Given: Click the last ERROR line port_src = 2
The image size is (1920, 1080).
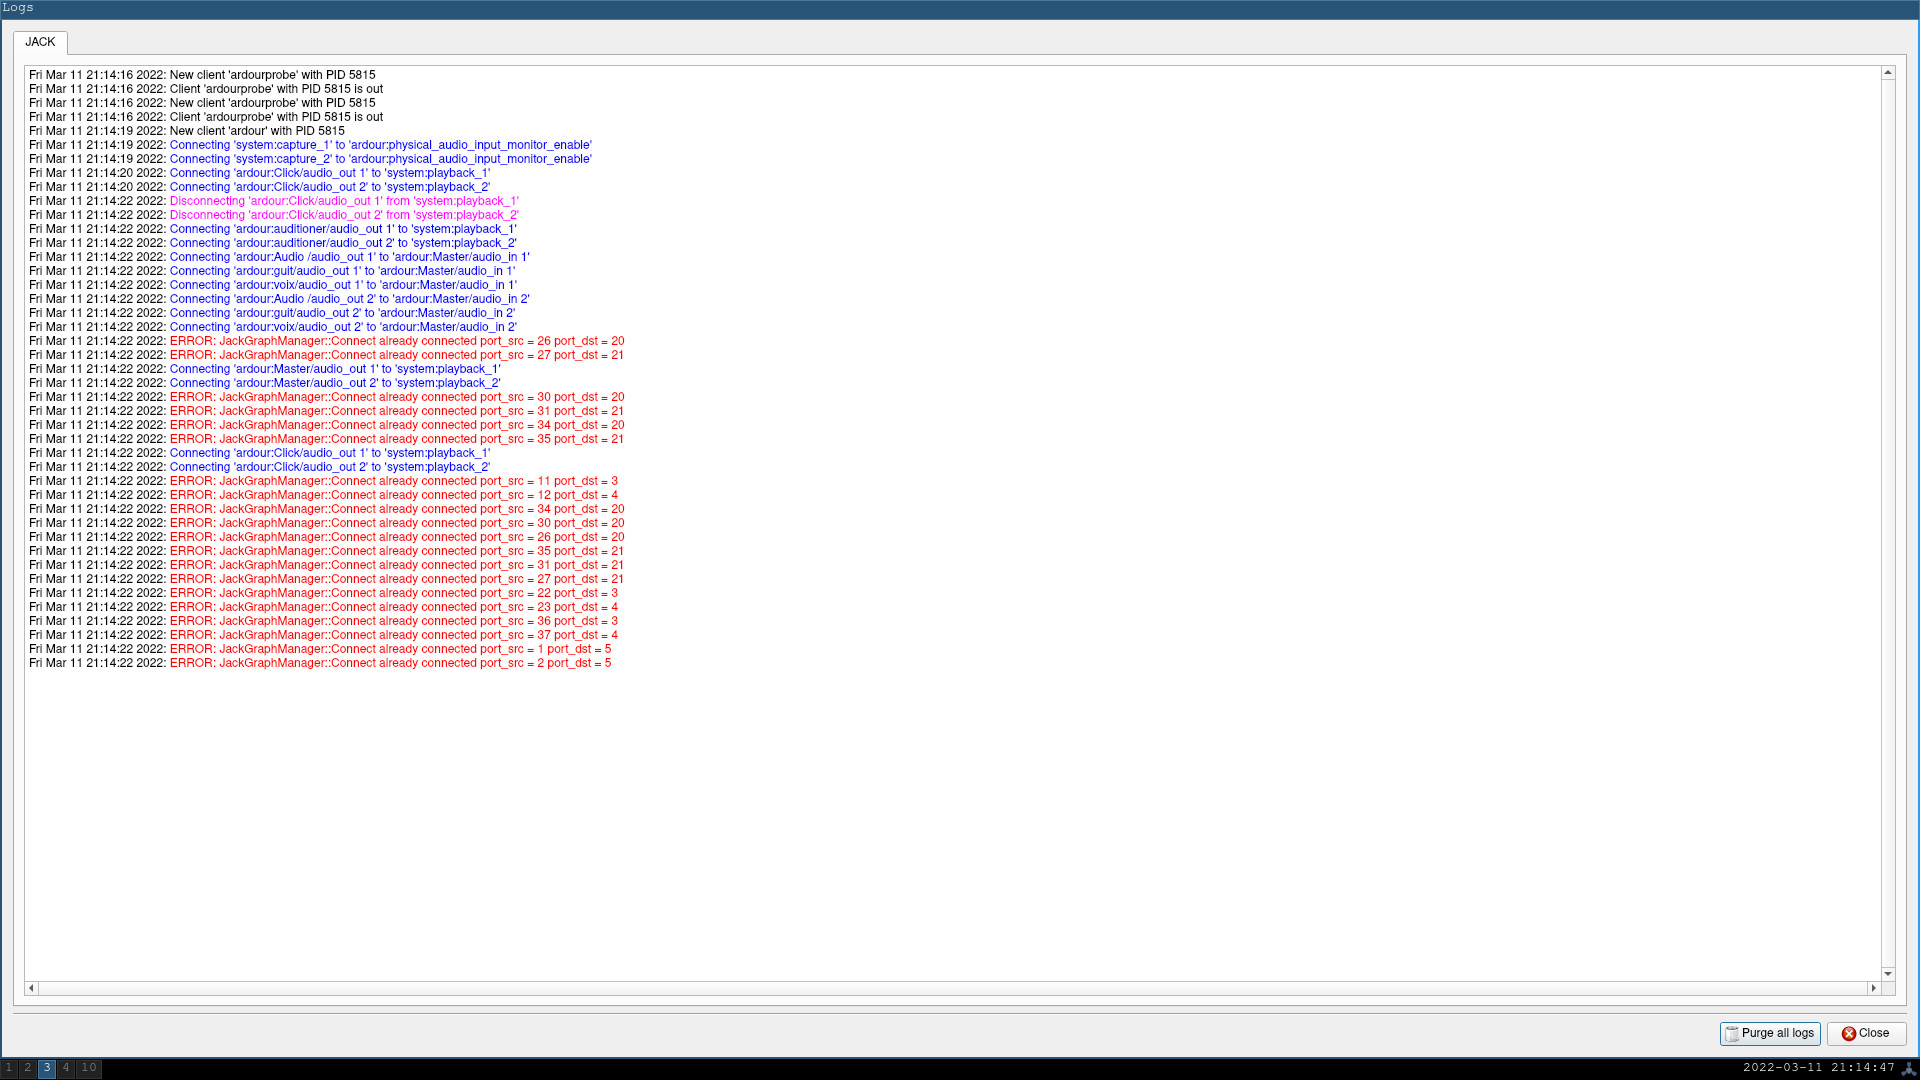Looking at the screenshot, I should click(x=390, y=663).
